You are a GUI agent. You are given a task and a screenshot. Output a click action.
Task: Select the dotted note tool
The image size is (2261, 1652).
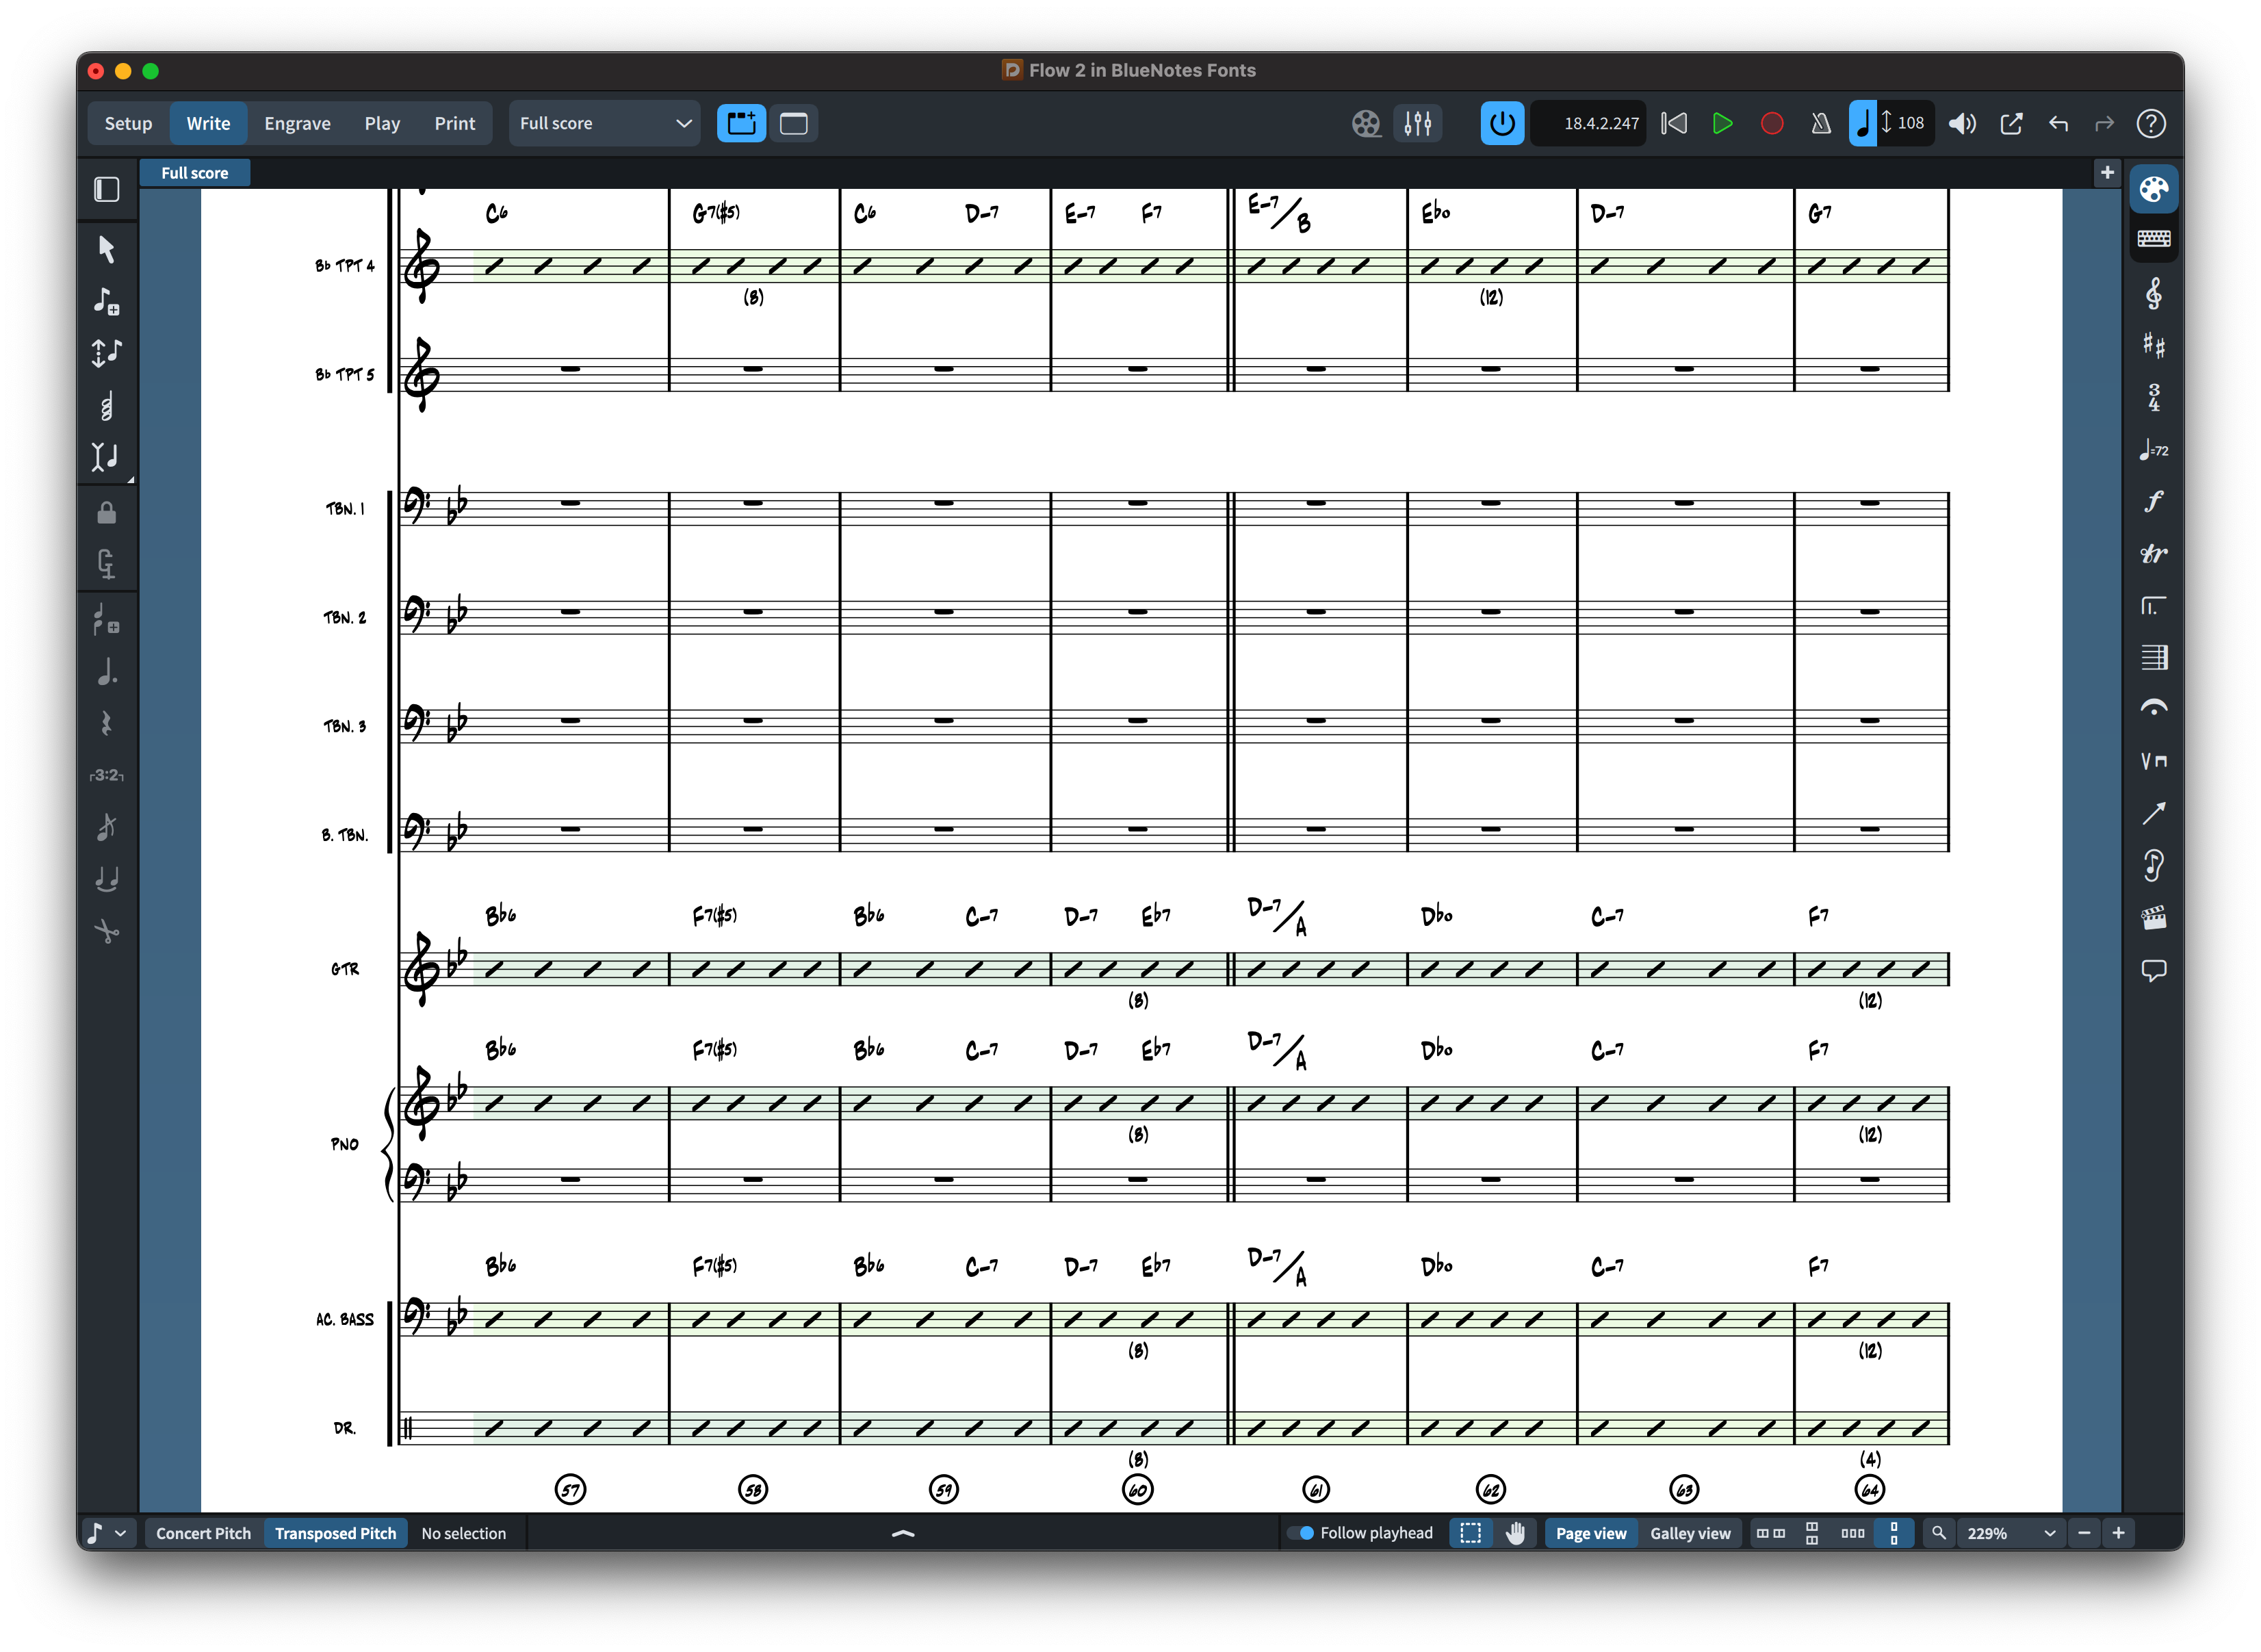107,673
